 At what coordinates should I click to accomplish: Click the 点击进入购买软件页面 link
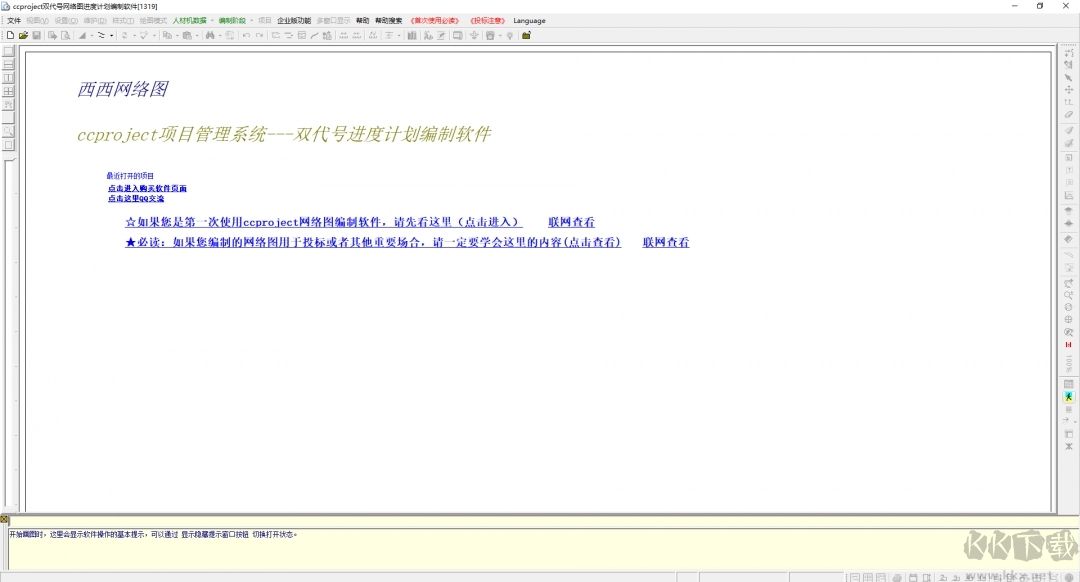tap(147, 188)
